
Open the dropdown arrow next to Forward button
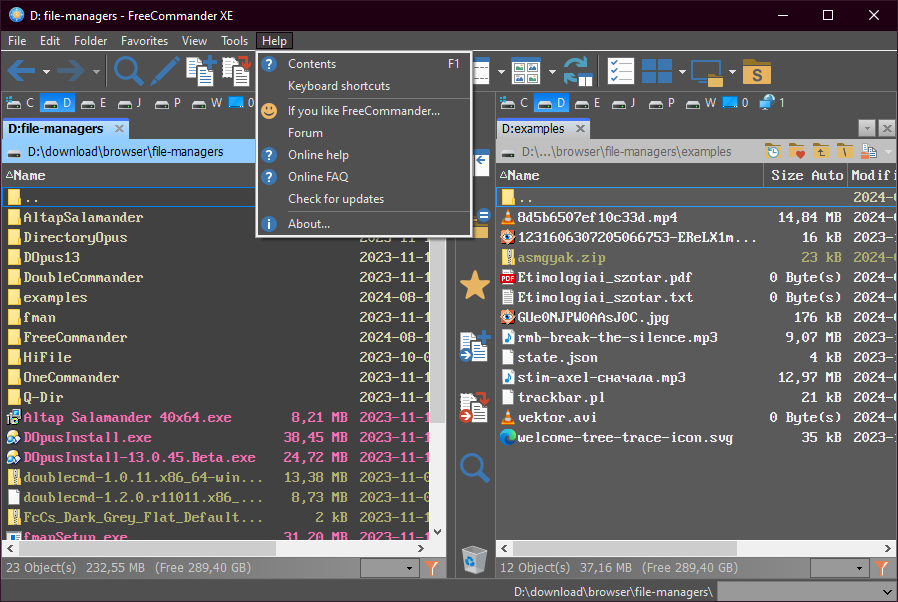[97, 72]
